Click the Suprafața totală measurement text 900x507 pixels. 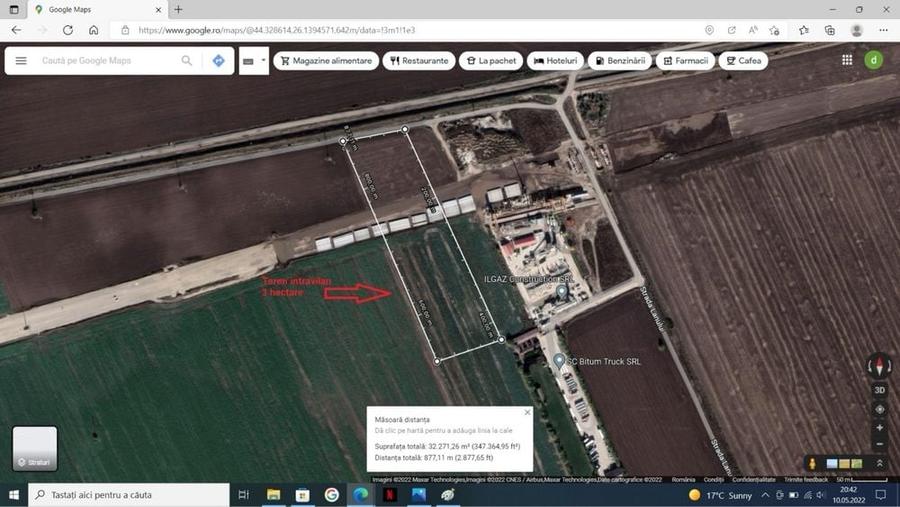coord(447,446)
